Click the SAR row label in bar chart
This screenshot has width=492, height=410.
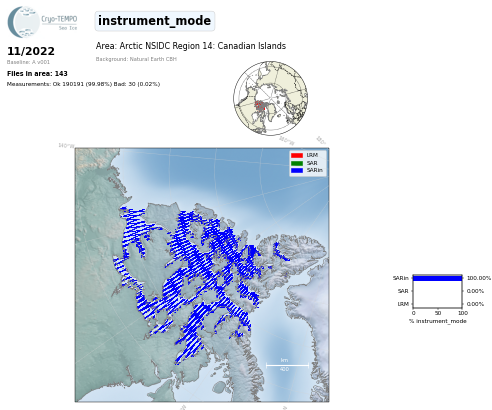[403, 291]
